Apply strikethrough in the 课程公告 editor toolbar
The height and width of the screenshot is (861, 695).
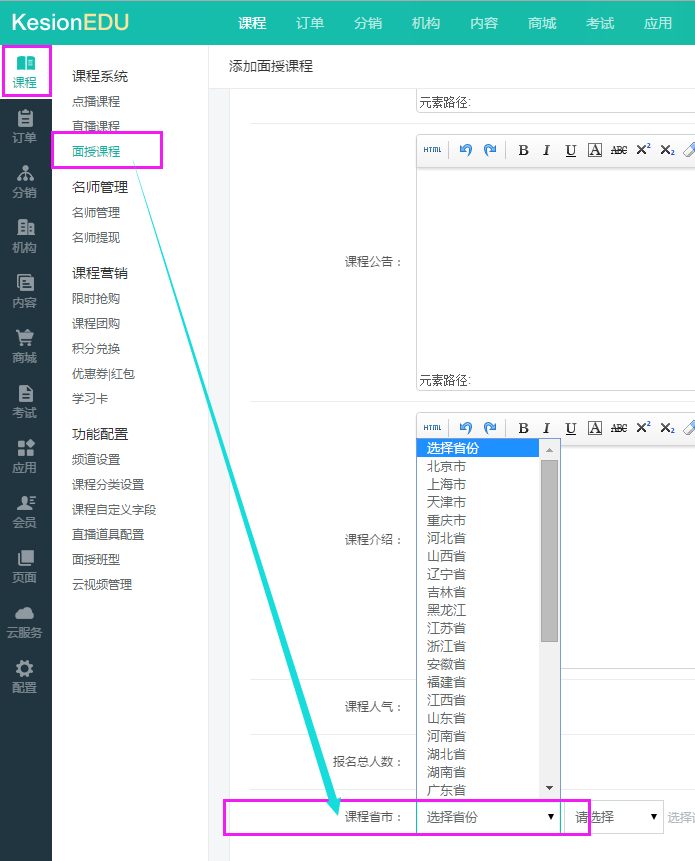(619, 150)
